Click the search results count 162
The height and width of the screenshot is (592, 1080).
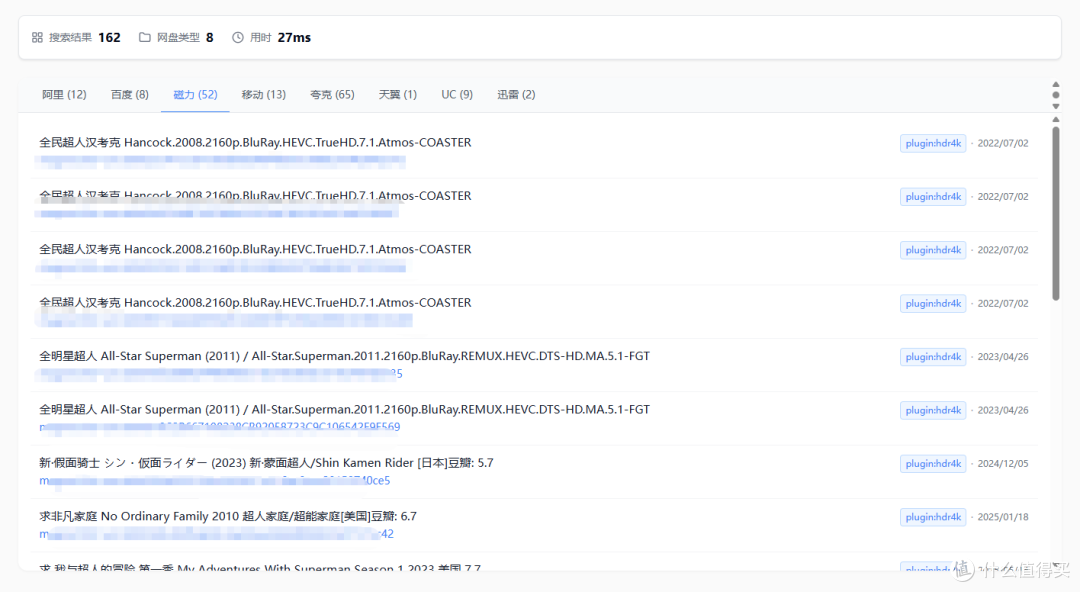pos(110,37)
